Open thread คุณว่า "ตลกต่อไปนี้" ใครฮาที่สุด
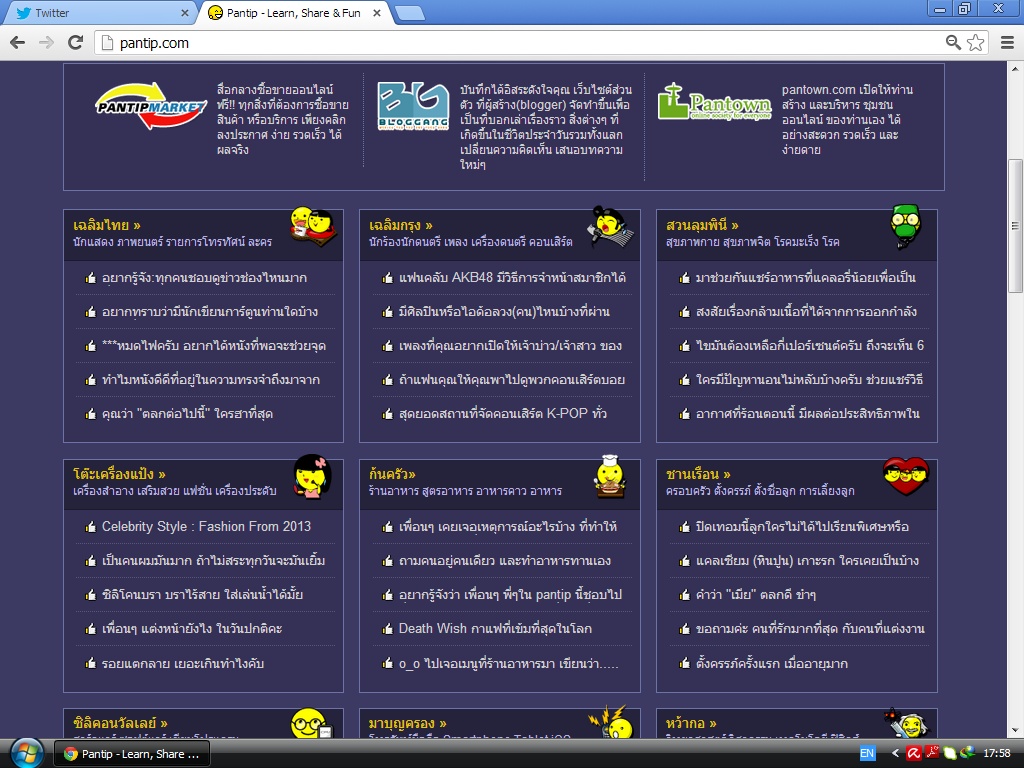The image size is (1024, 768). (187, 413)
